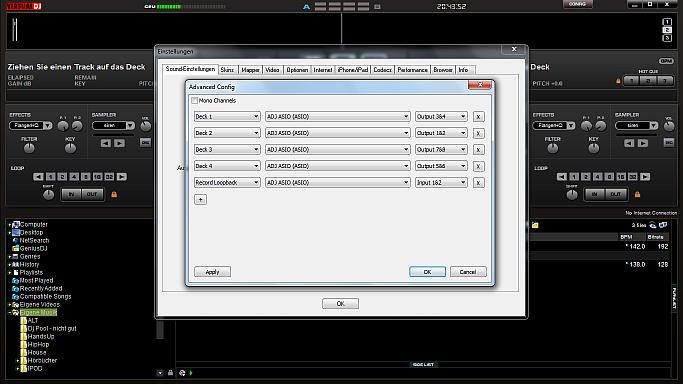Adjust the left deck Filter knob
The image size is (683, 384).
tap(29, 148)
